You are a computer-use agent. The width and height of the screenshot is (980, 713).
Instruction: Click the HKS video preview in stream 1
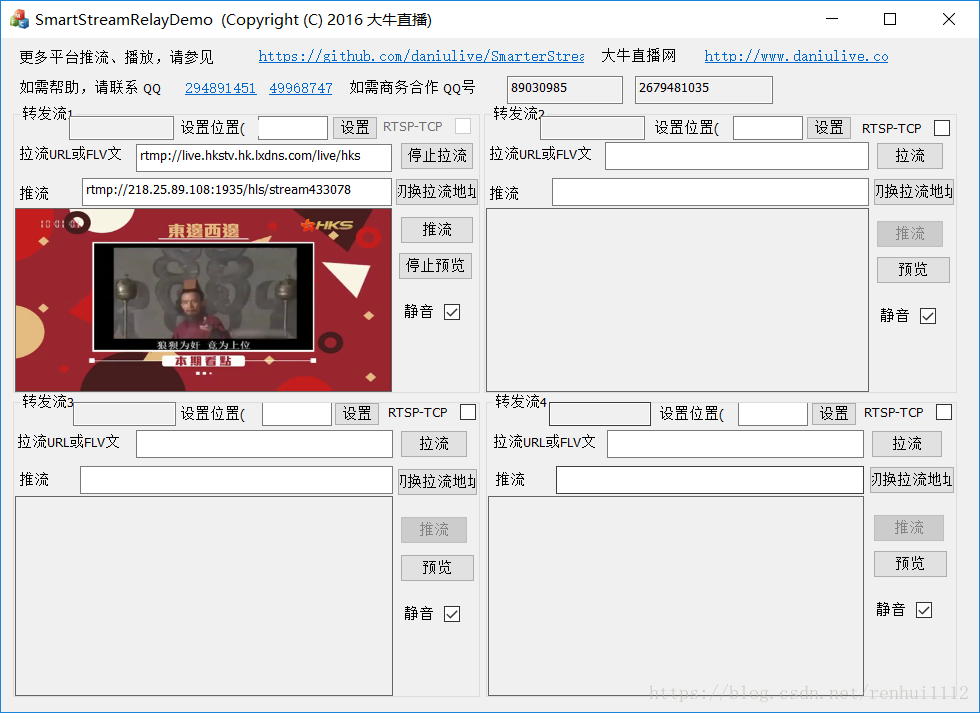click(203, 300)
